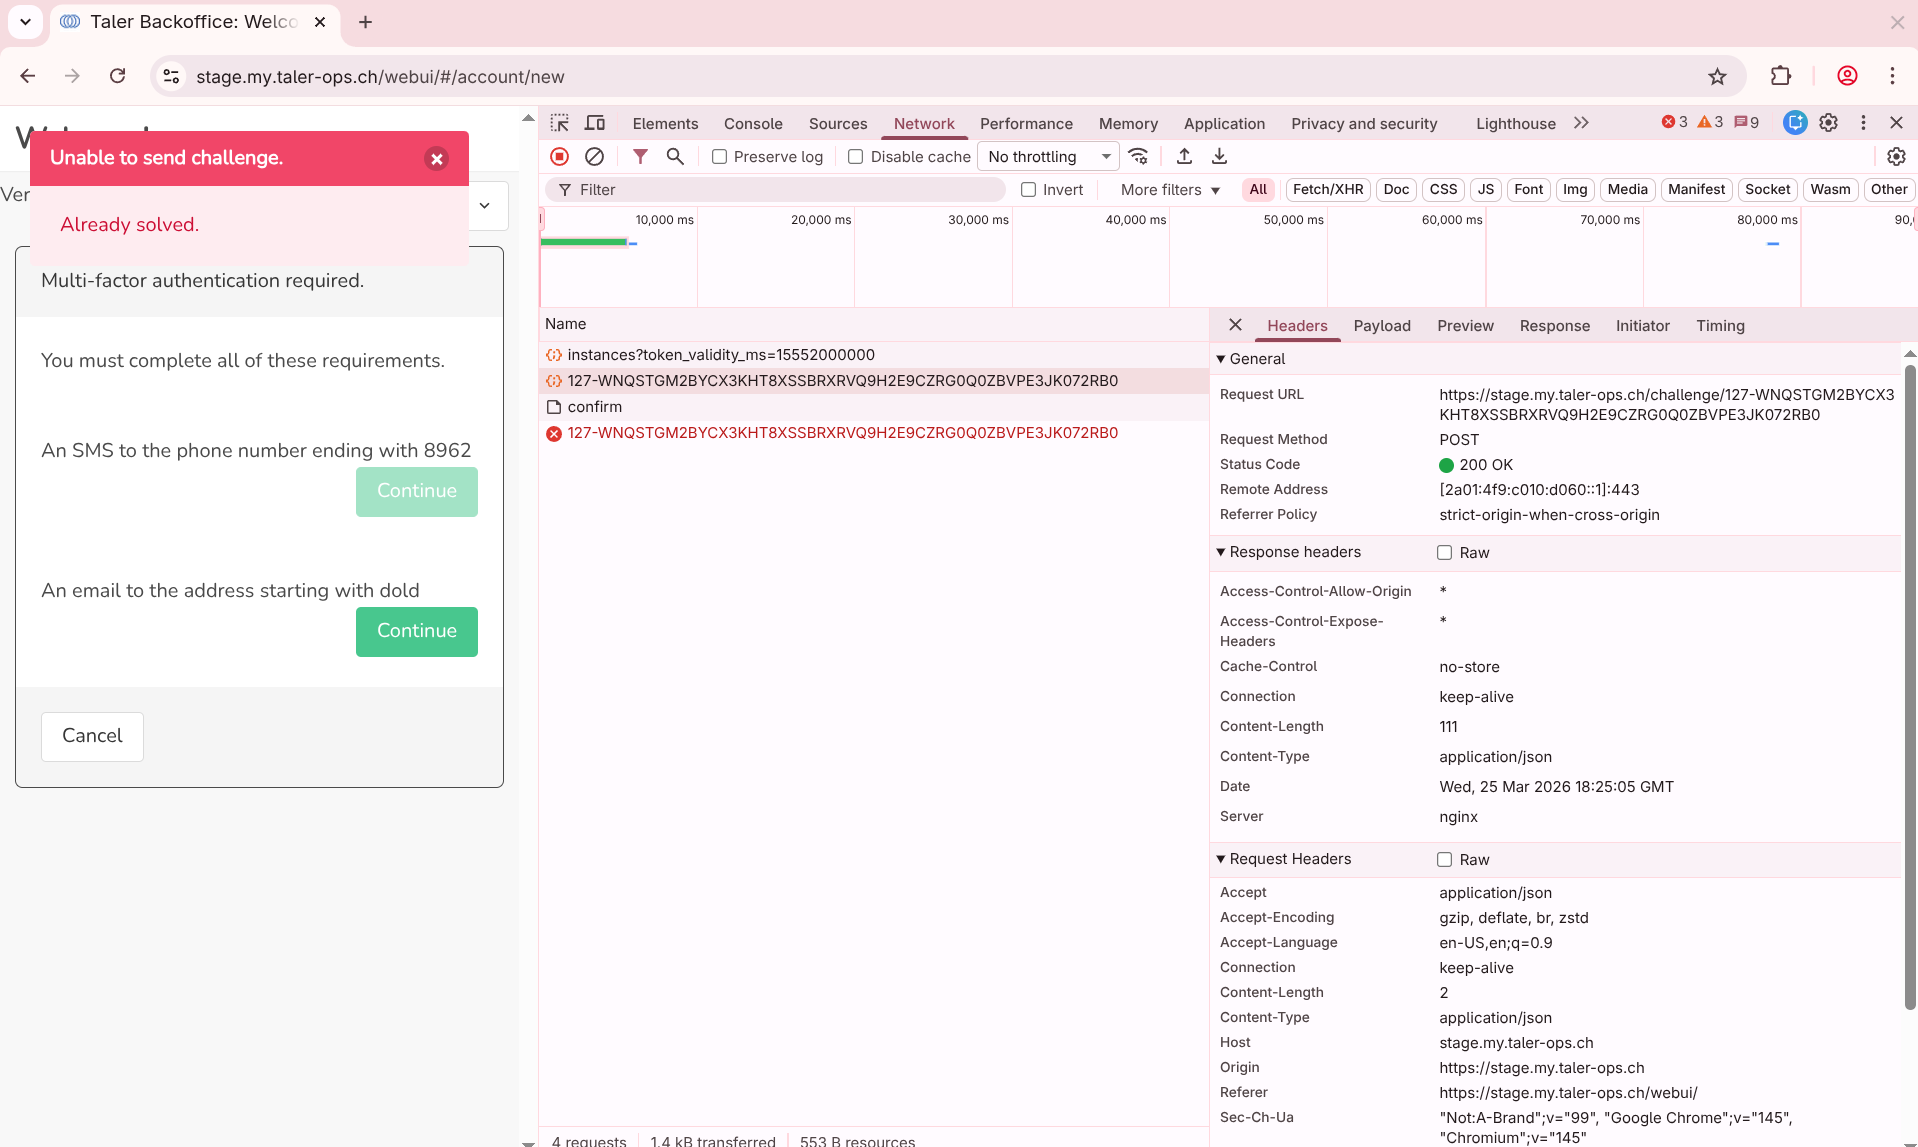Open the No throttling dropdown
The width and height of the screenshot is (1918, 1147).
click(1048, 157)
